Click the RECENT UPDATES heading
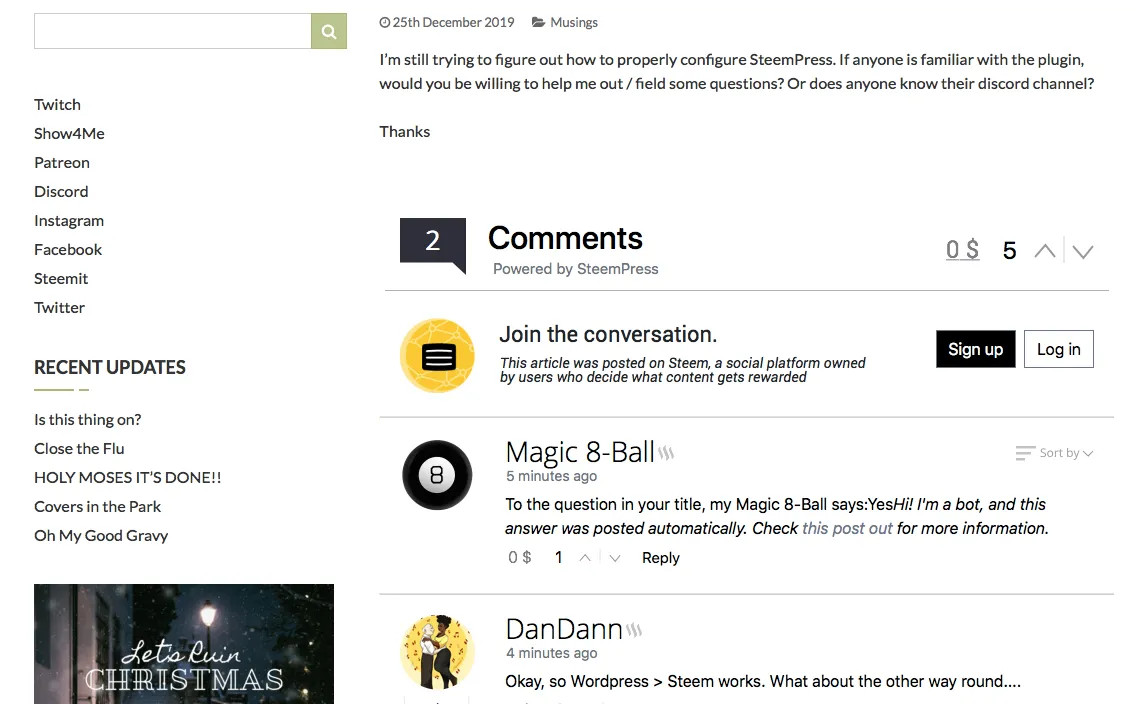The height and width of the screenshot is (704, 1137). pos(109,368)
